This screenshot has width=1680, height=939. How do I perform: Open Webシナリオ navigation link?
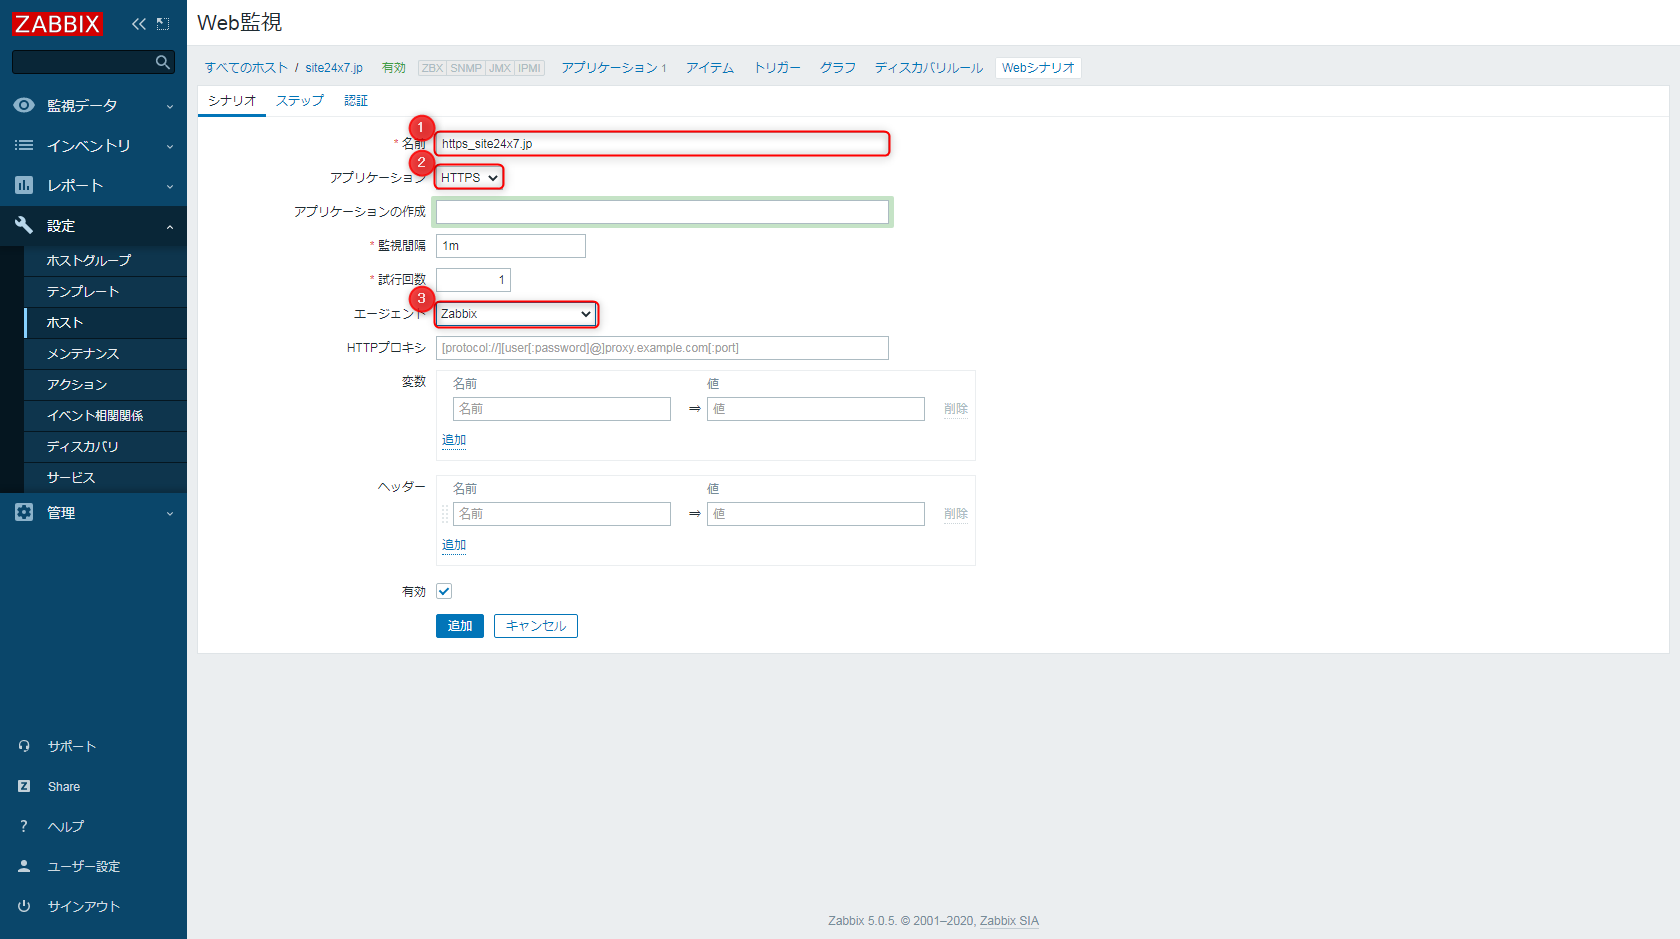click(x=1038, y=68)
